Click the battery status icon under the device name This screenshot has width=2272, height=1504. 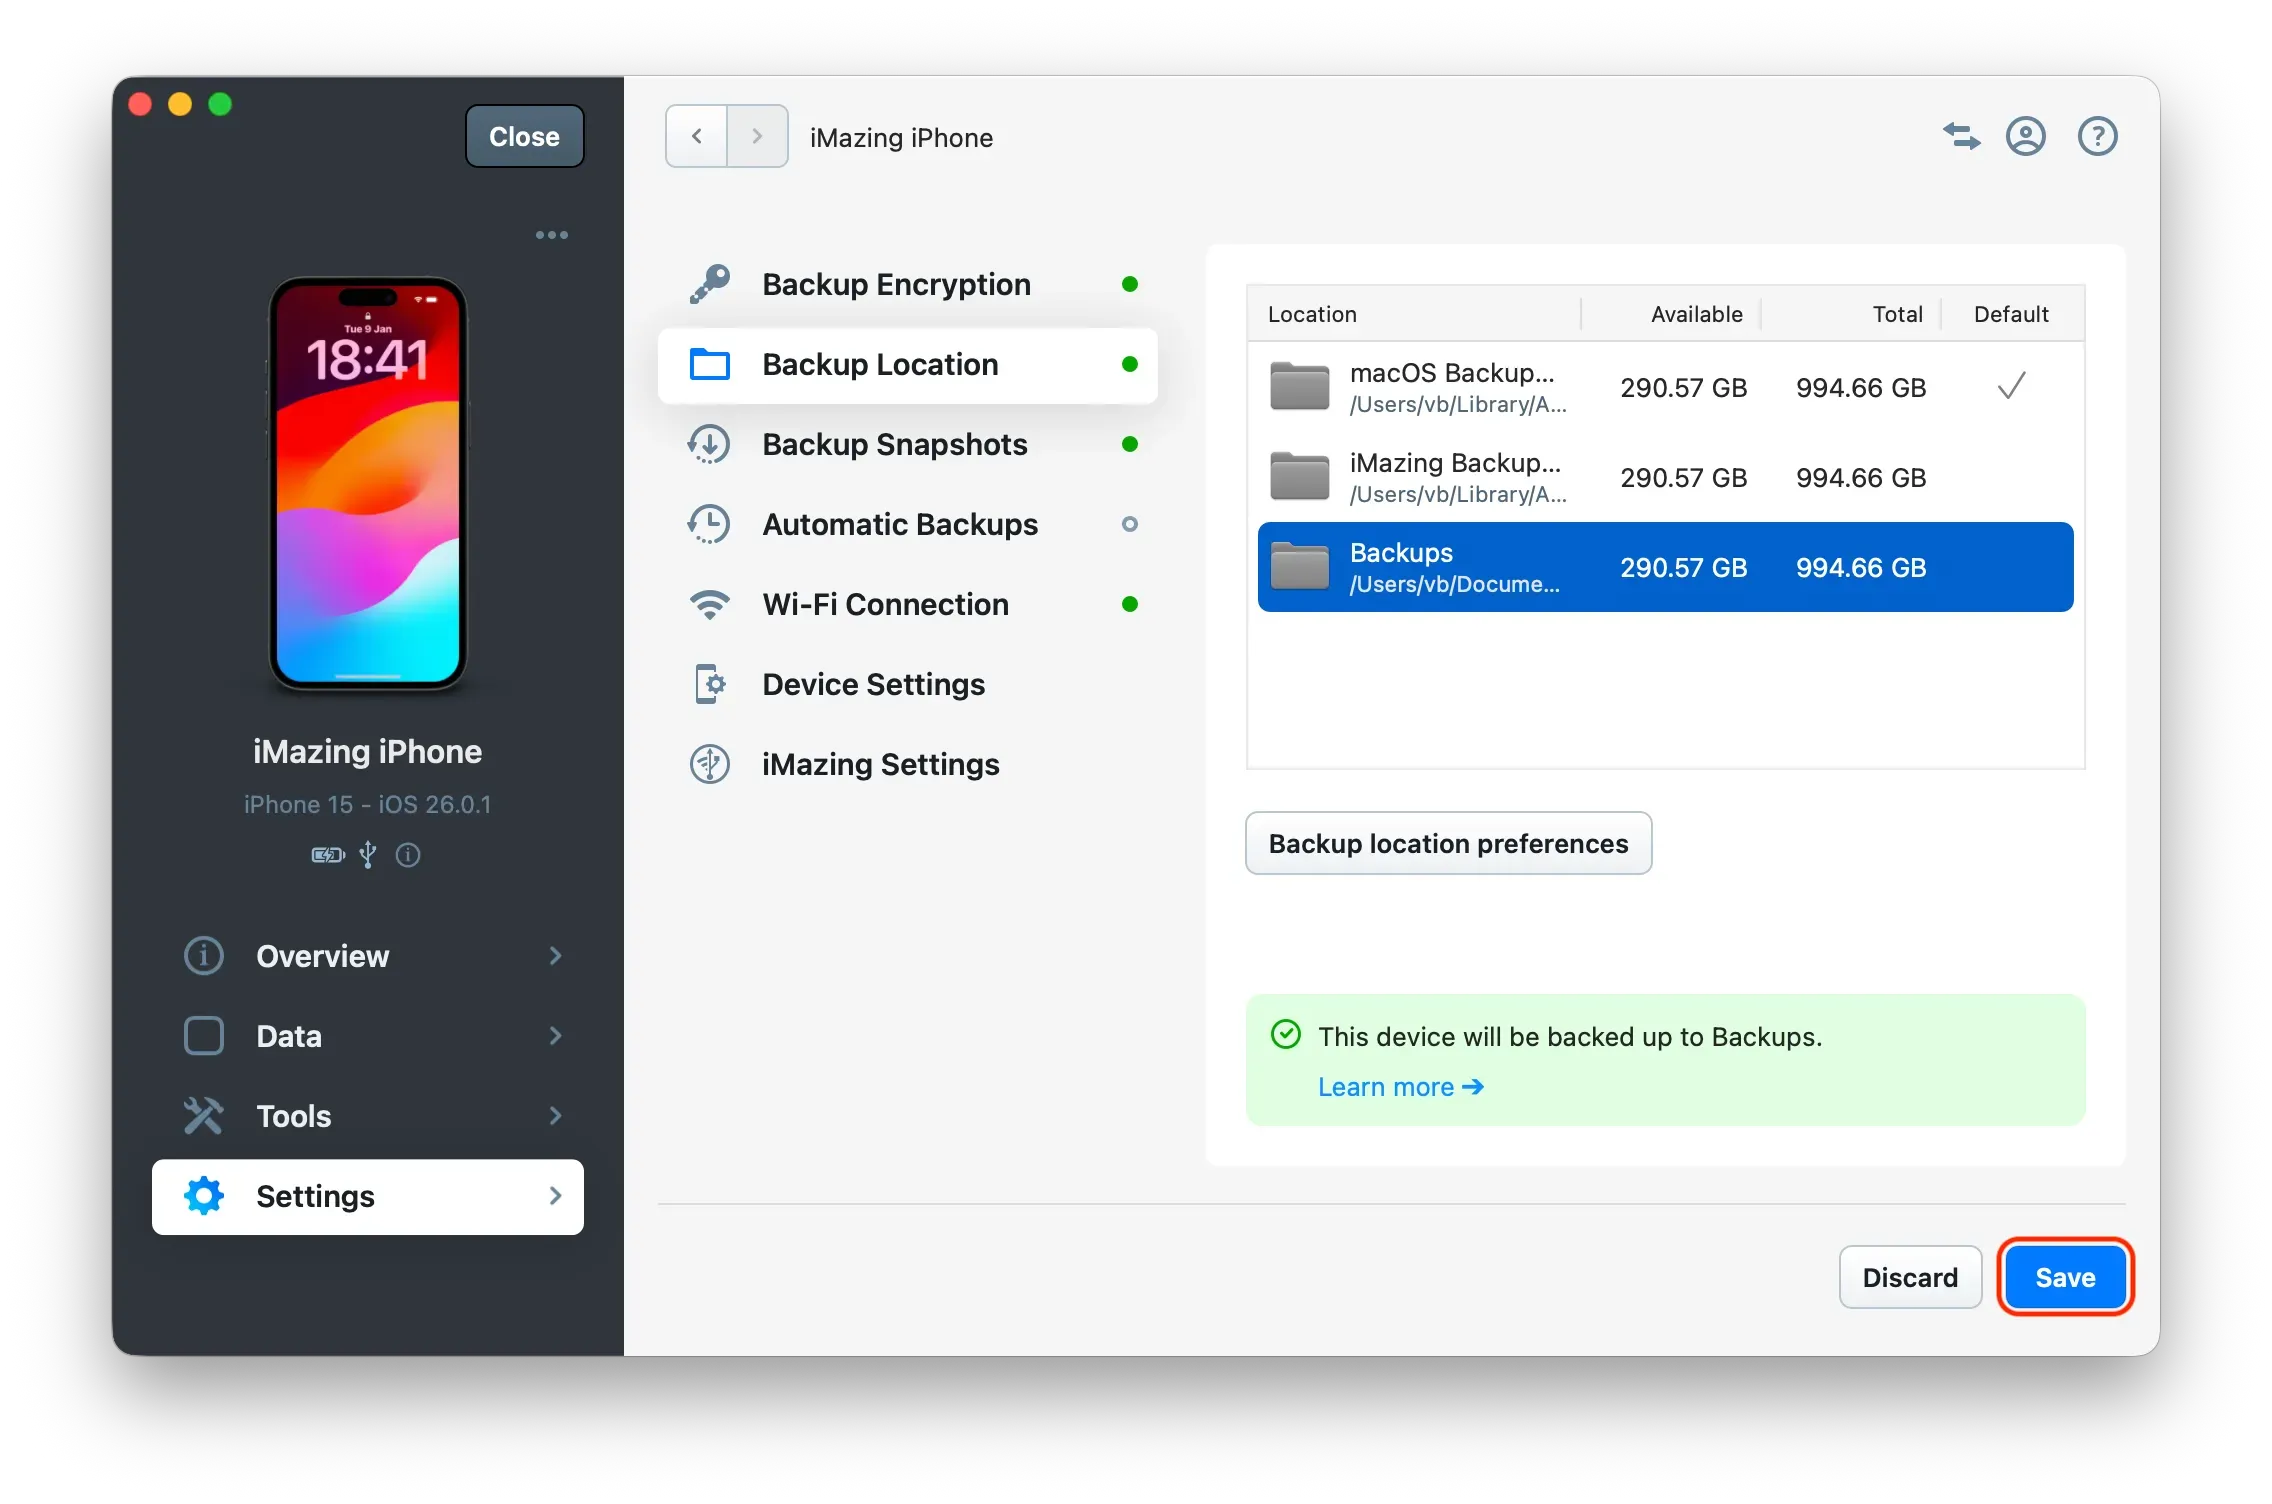pyautogui.click(x=327, y=855)
